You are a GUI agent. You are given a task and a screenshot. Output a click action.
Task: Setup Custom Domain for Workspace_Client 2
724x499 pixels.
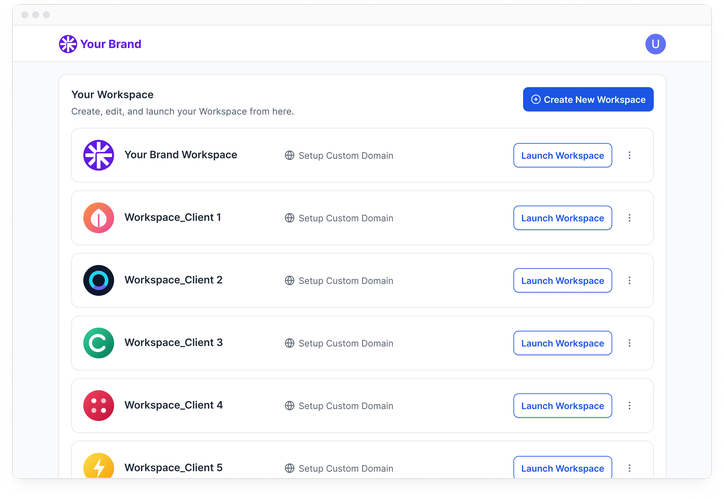[x=346, y=281]
